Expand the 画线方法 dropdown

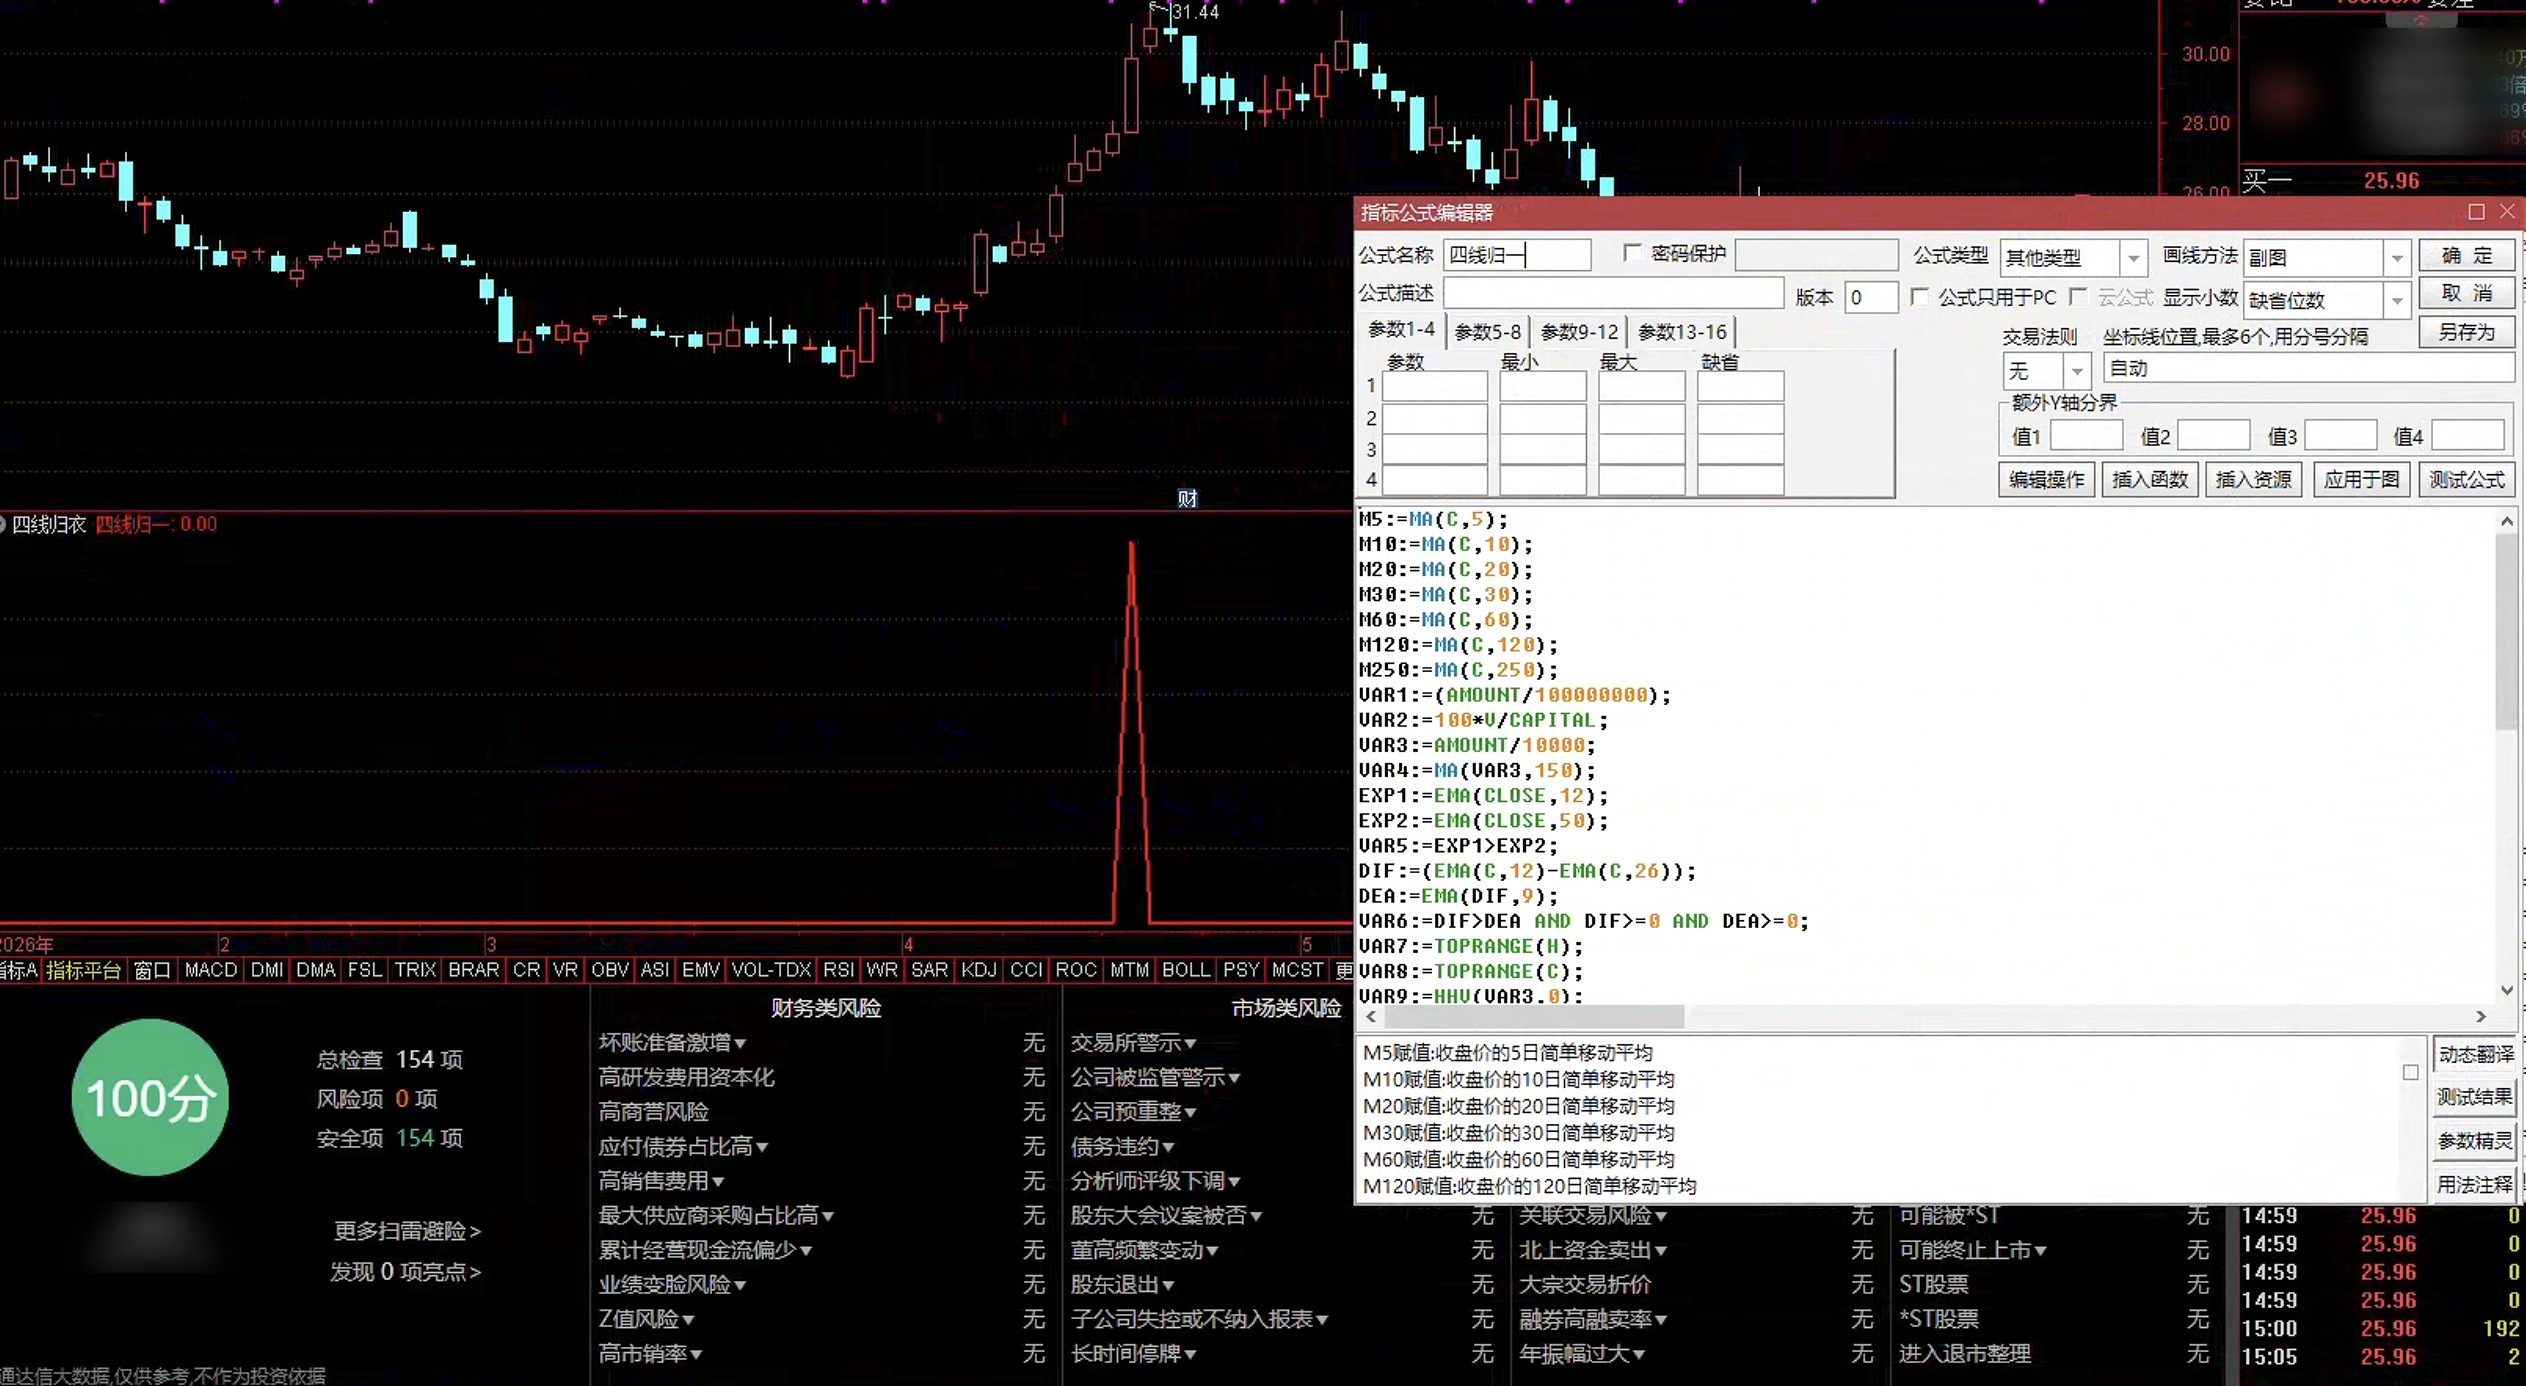point(2396,258)
